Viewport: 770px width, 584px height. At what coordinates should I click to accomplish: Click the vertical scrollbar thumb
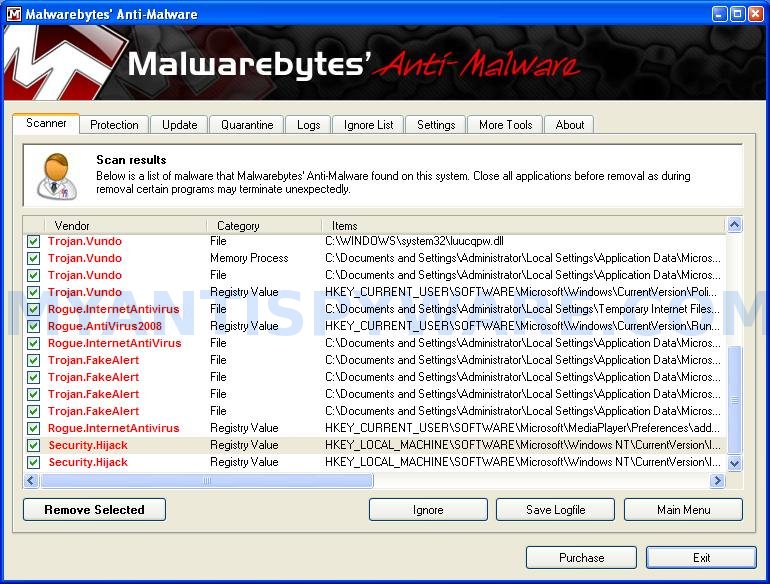pos(735,400)
